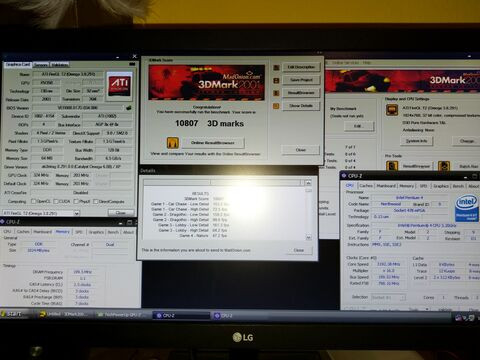Click GPU-Z Name field value

[x=68, y=74]
